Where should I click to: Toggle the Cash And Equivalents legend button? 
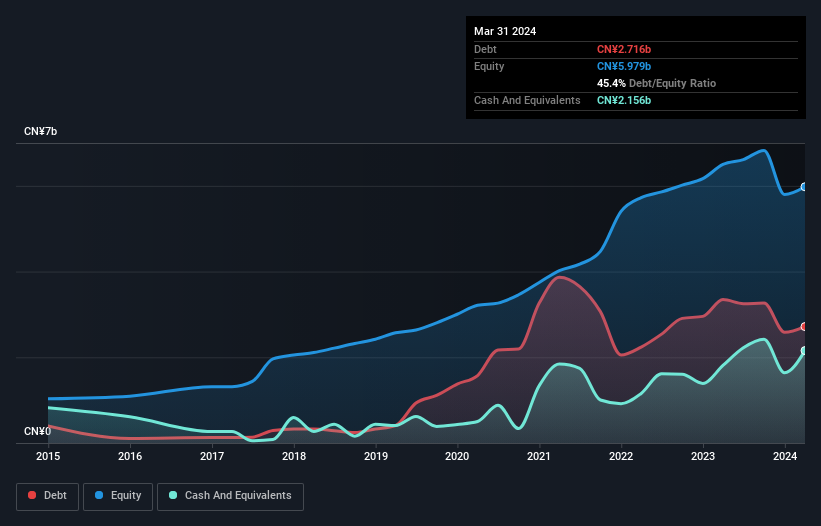tap(230, 496)
